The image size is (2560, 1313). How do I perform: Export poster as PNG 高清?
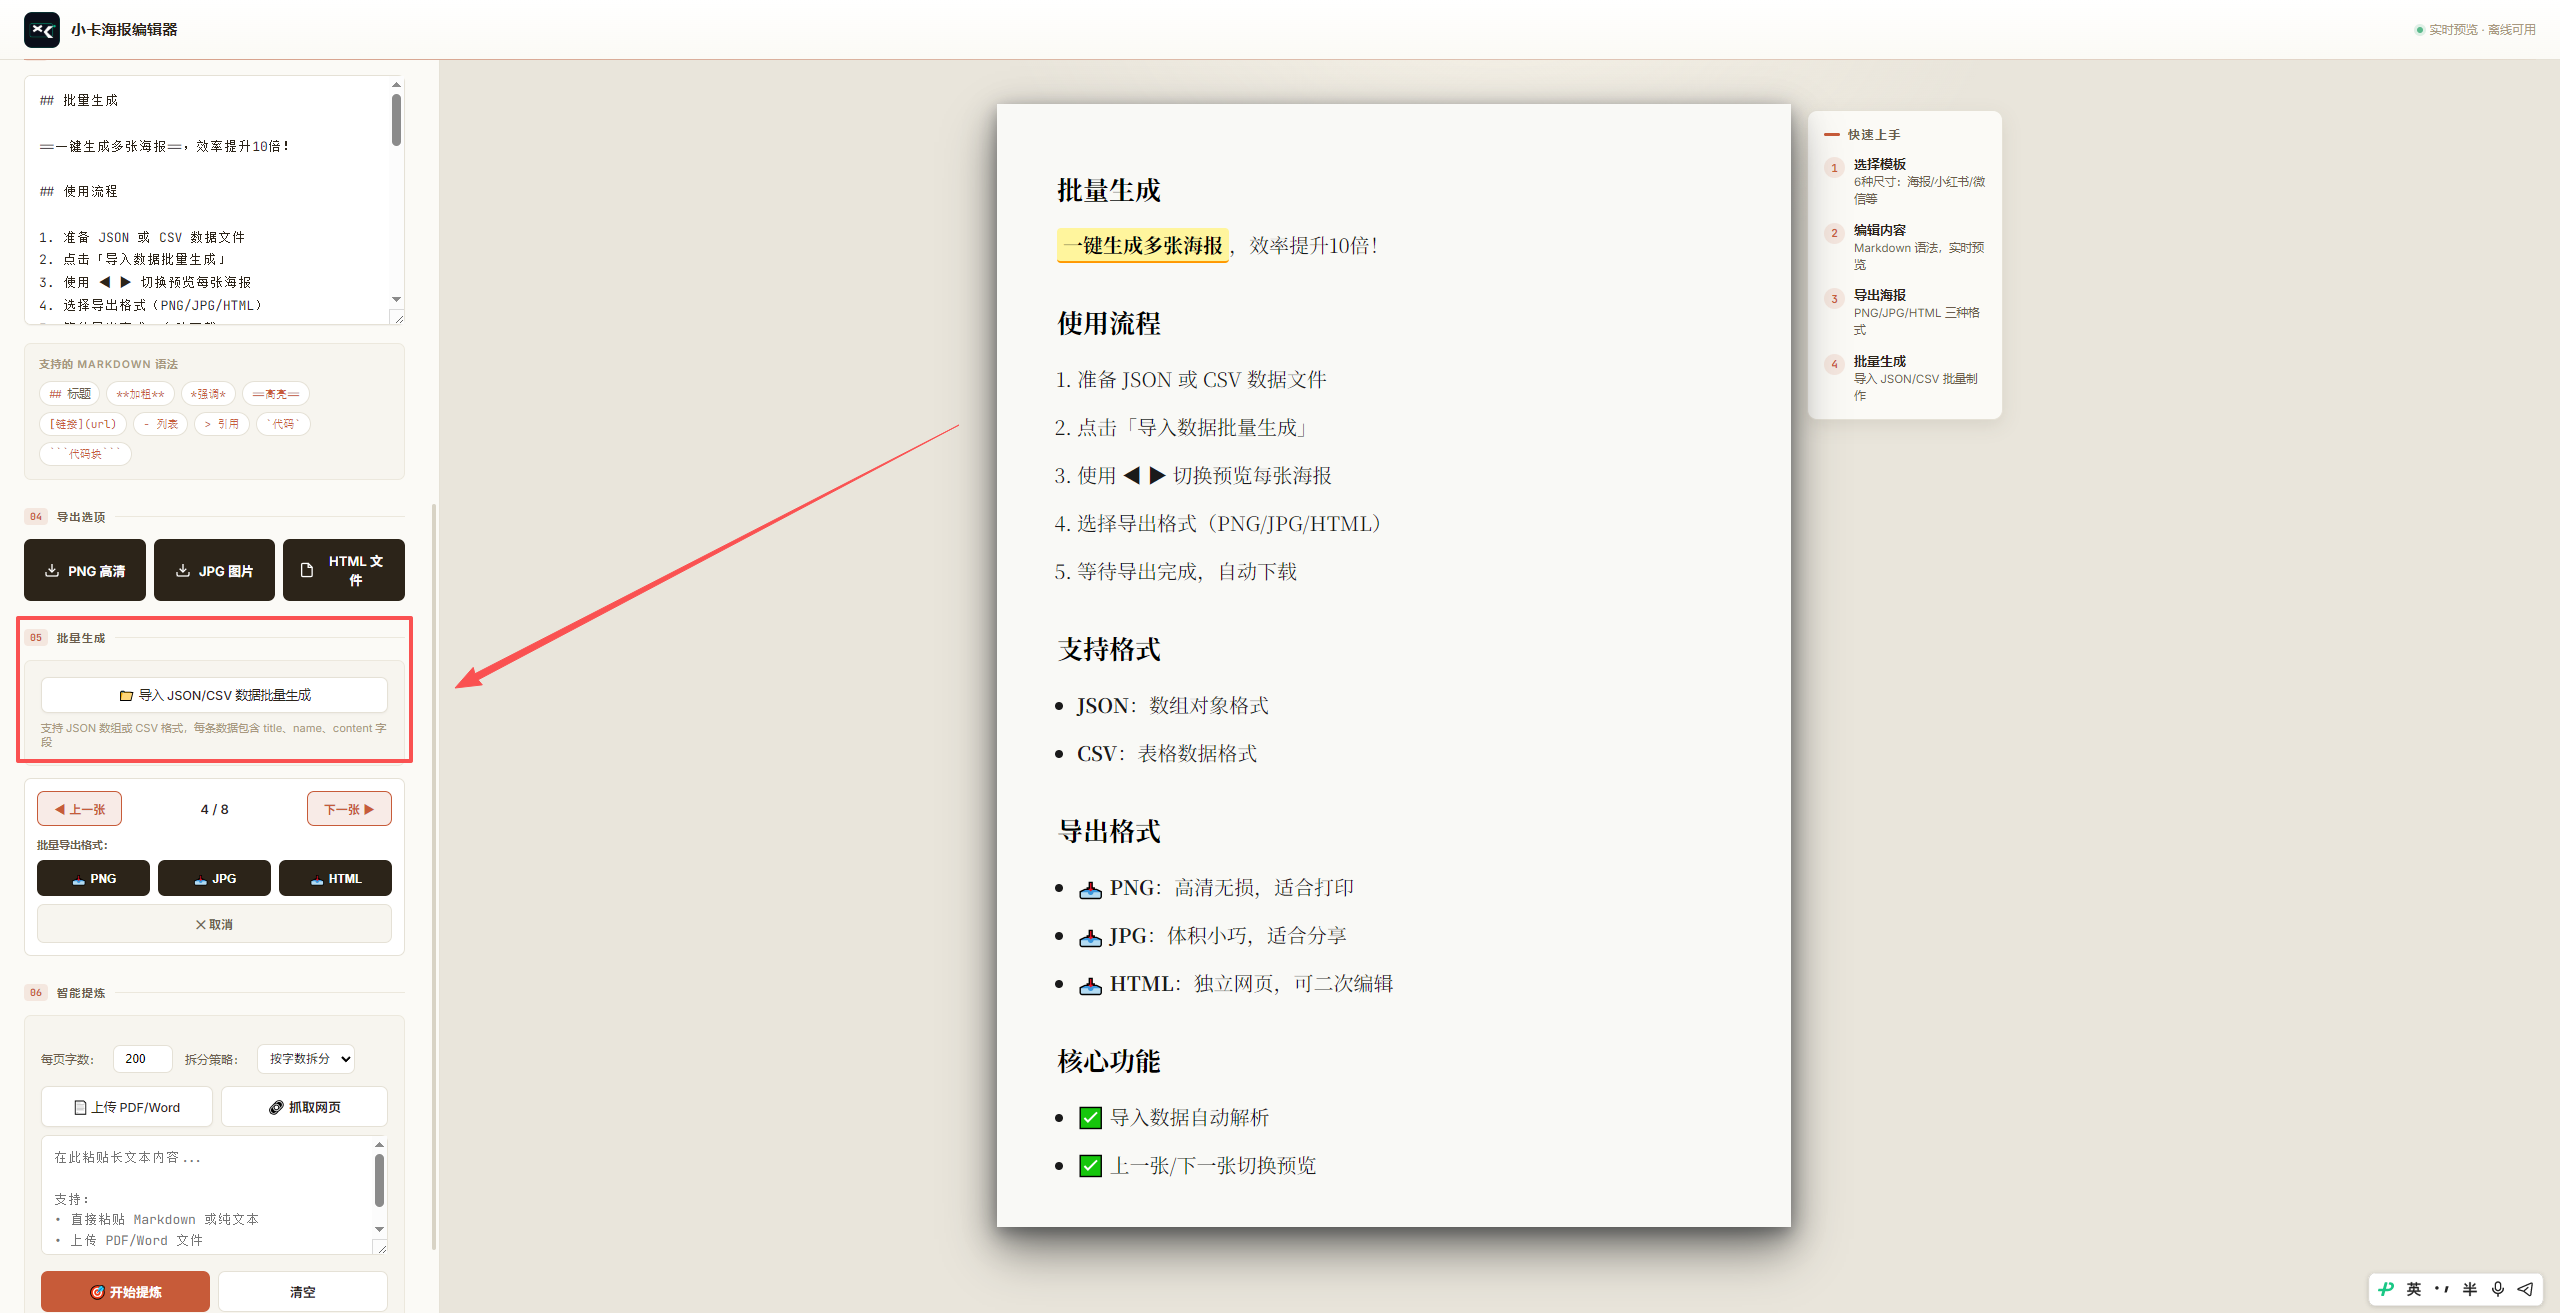coord(85,570)
